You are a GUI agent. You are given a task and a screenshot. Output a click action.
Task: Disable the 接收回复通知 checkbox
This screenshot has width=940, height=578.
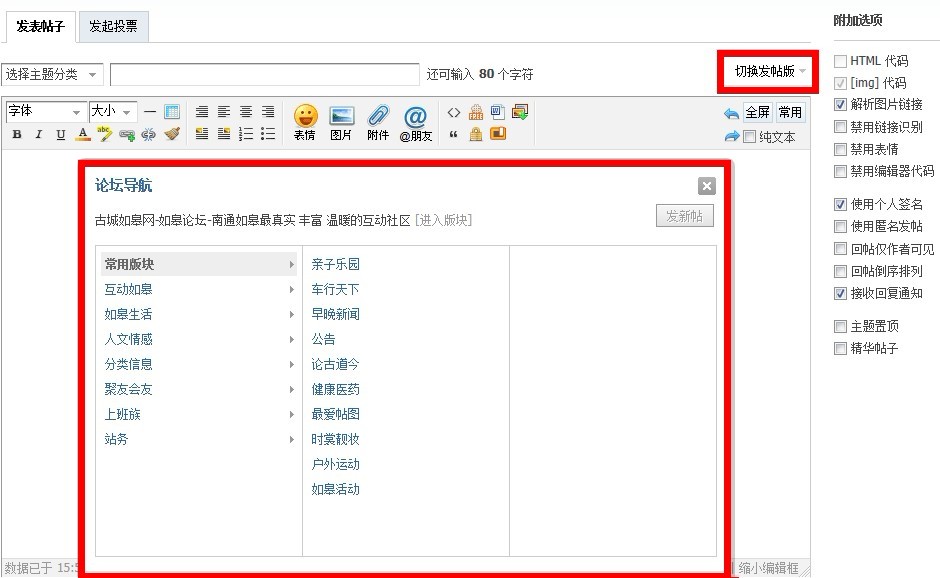(840, 293)
